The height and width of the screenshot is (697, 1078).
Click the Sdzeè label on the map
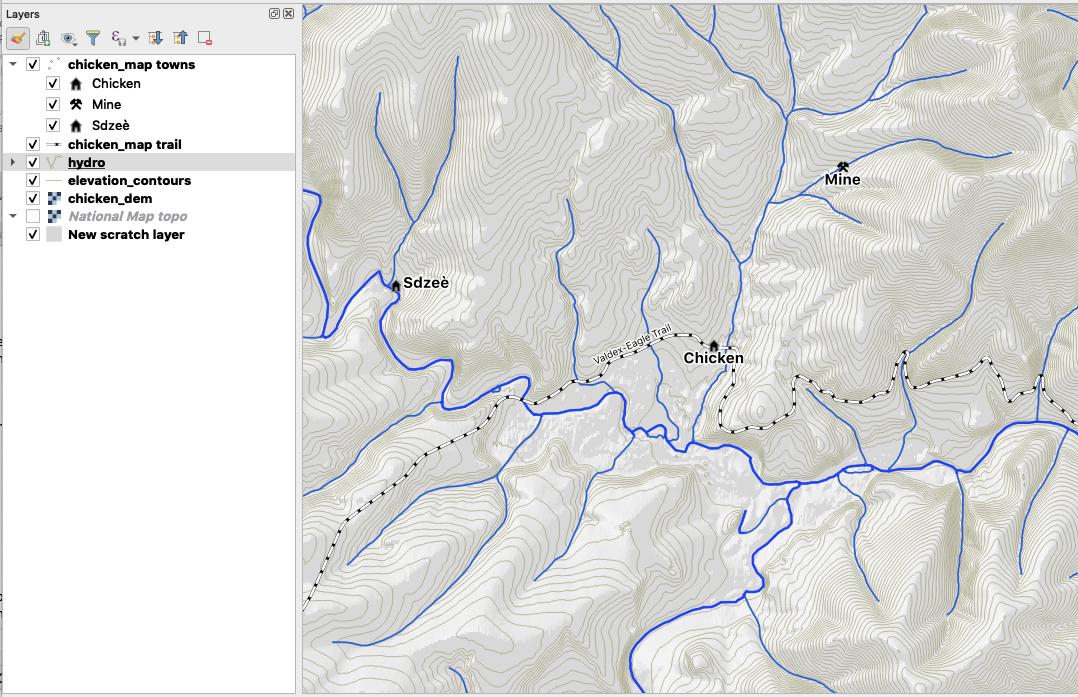coord(426,283)
